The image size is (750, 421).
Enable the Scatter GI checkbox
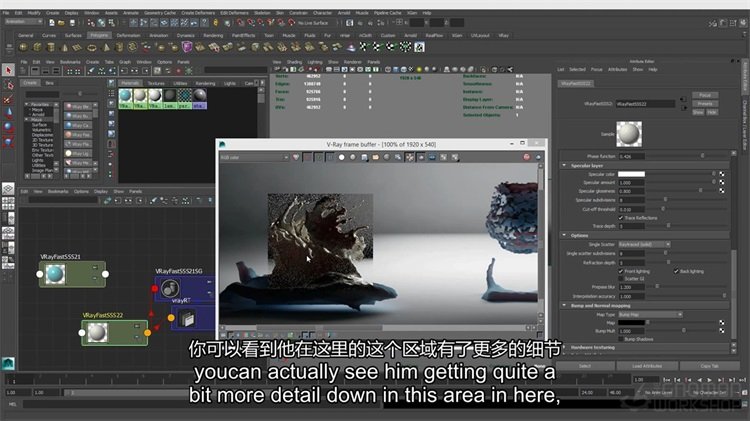click(621, 278)
